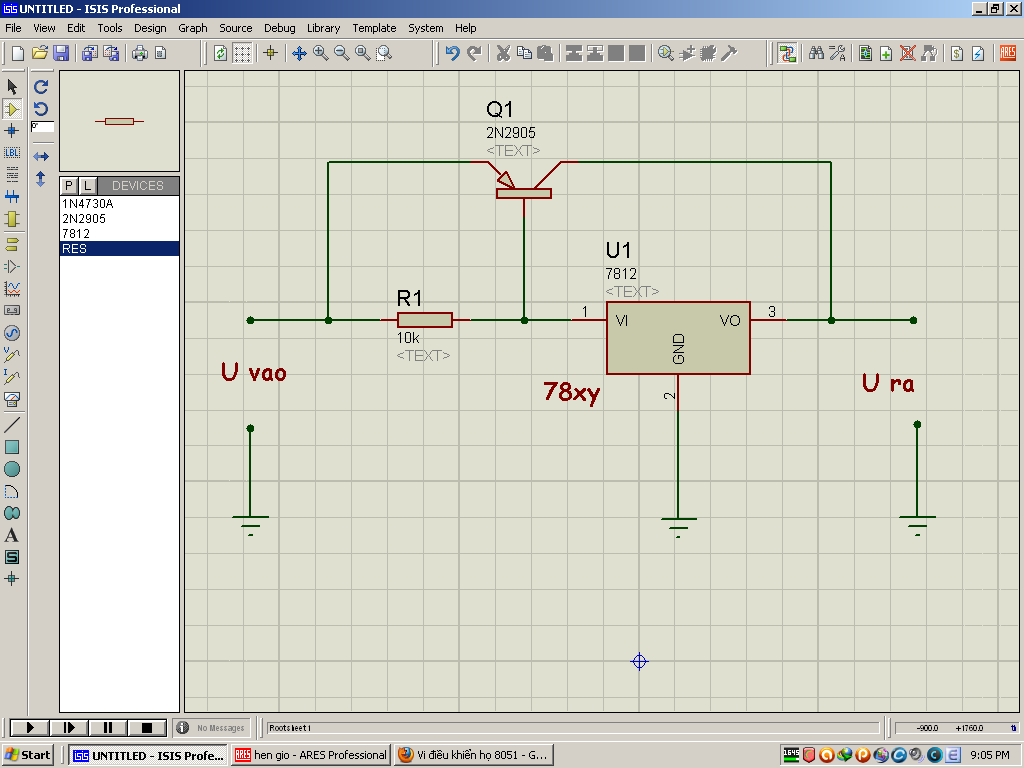
Task: Switch to ARES Professional taskbar window
Action: [310, 755]
